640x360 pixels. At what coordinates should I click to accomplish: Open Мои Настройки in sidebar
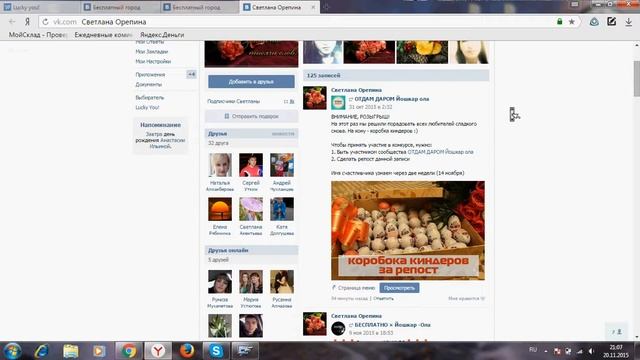[153, 62]
